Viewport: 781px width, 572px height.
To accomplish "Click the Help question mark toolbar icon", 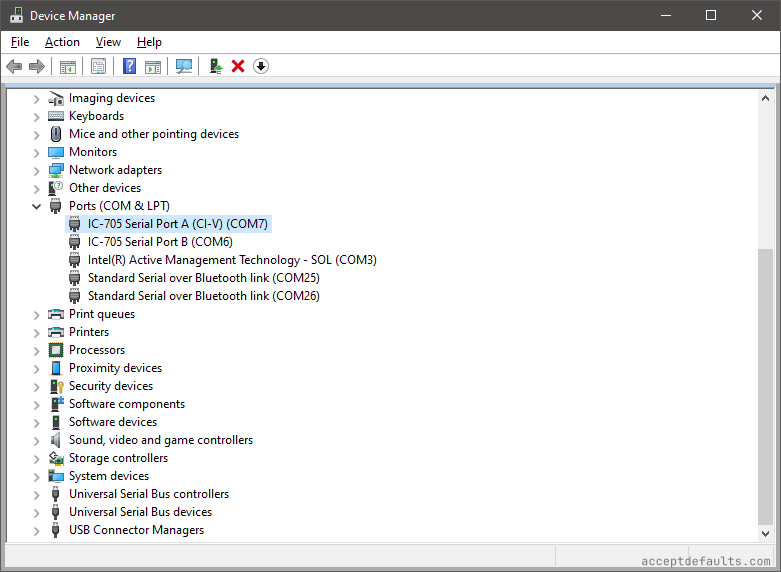I will click(x=129, y=66).
